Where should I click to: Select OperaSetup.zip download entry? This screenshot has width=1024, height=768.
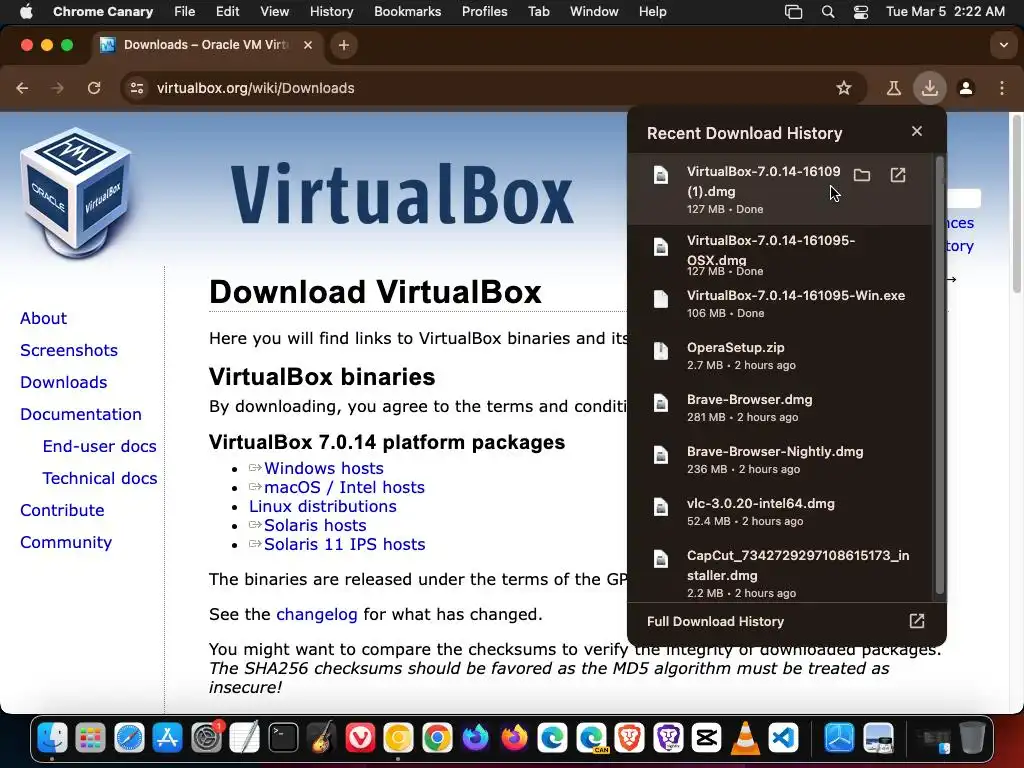(x=780, y=356)
